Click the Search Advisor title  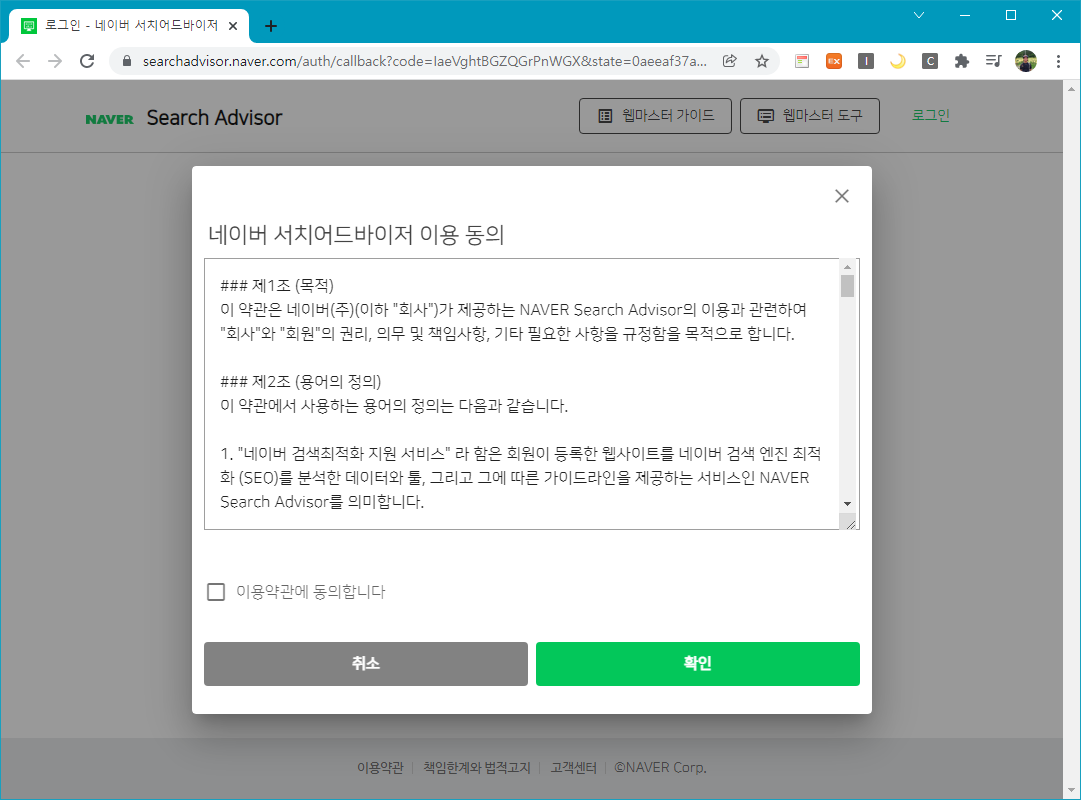[214, 117]
